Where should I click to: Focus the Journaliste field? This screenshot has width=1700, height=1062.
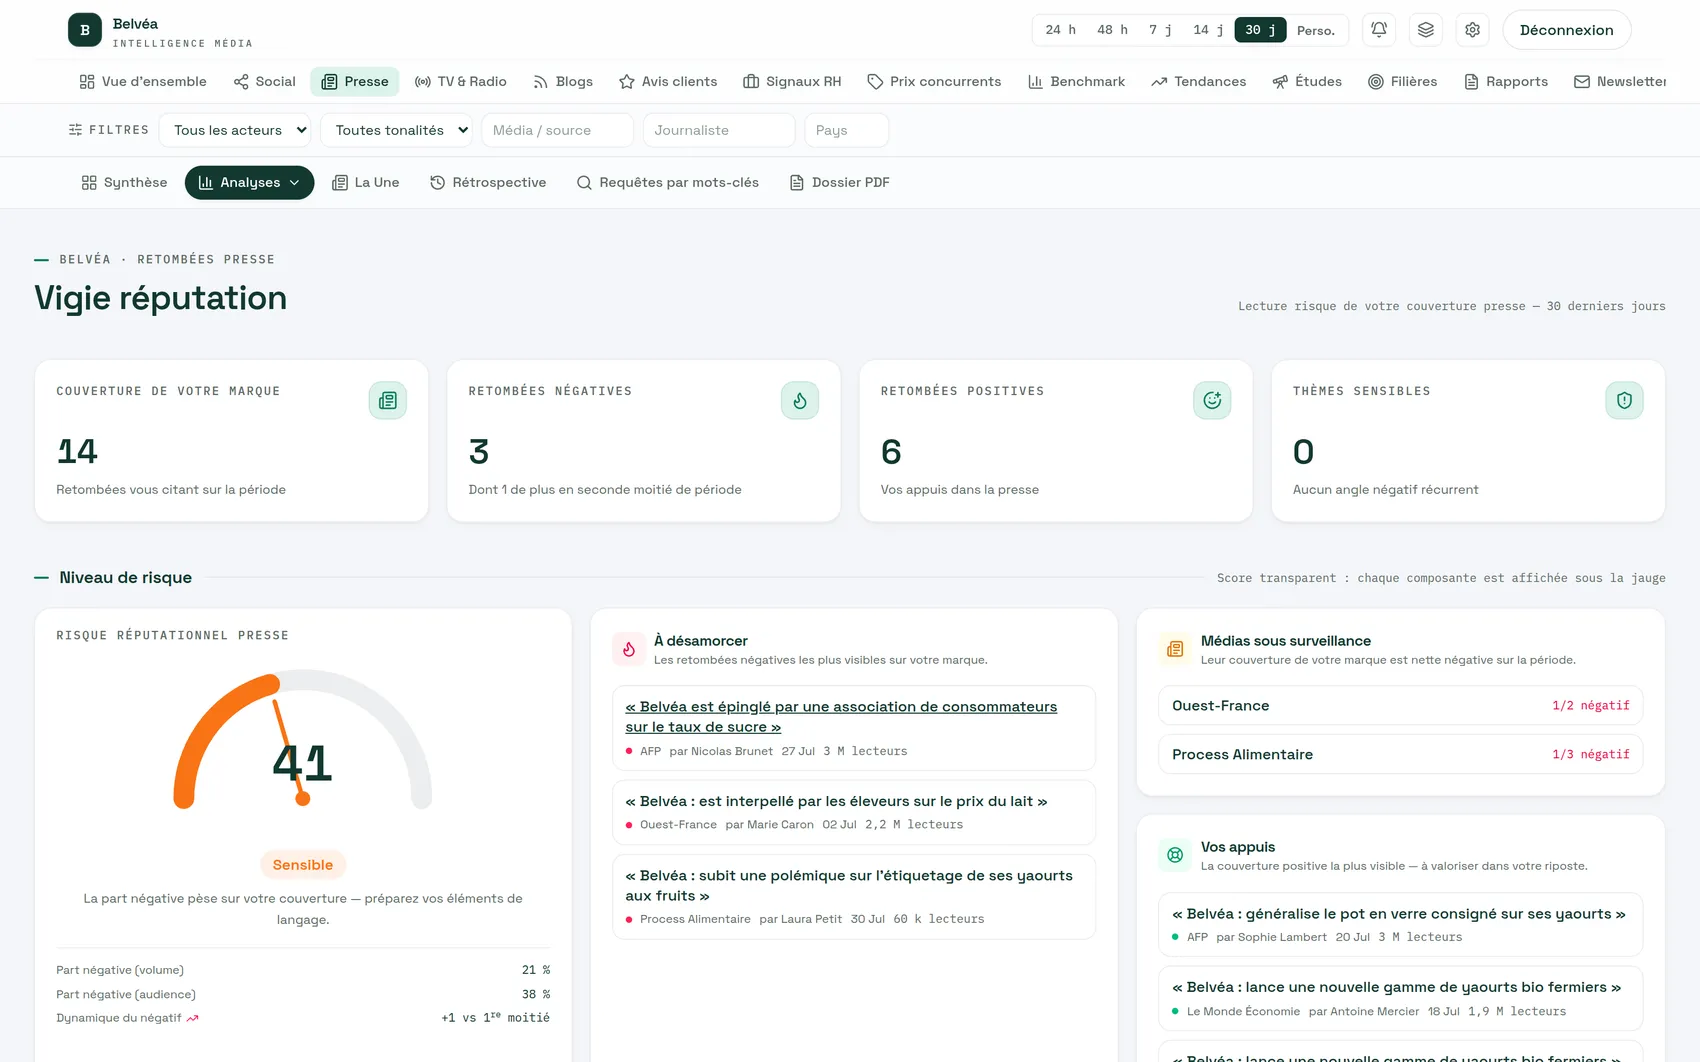point(719,130)
